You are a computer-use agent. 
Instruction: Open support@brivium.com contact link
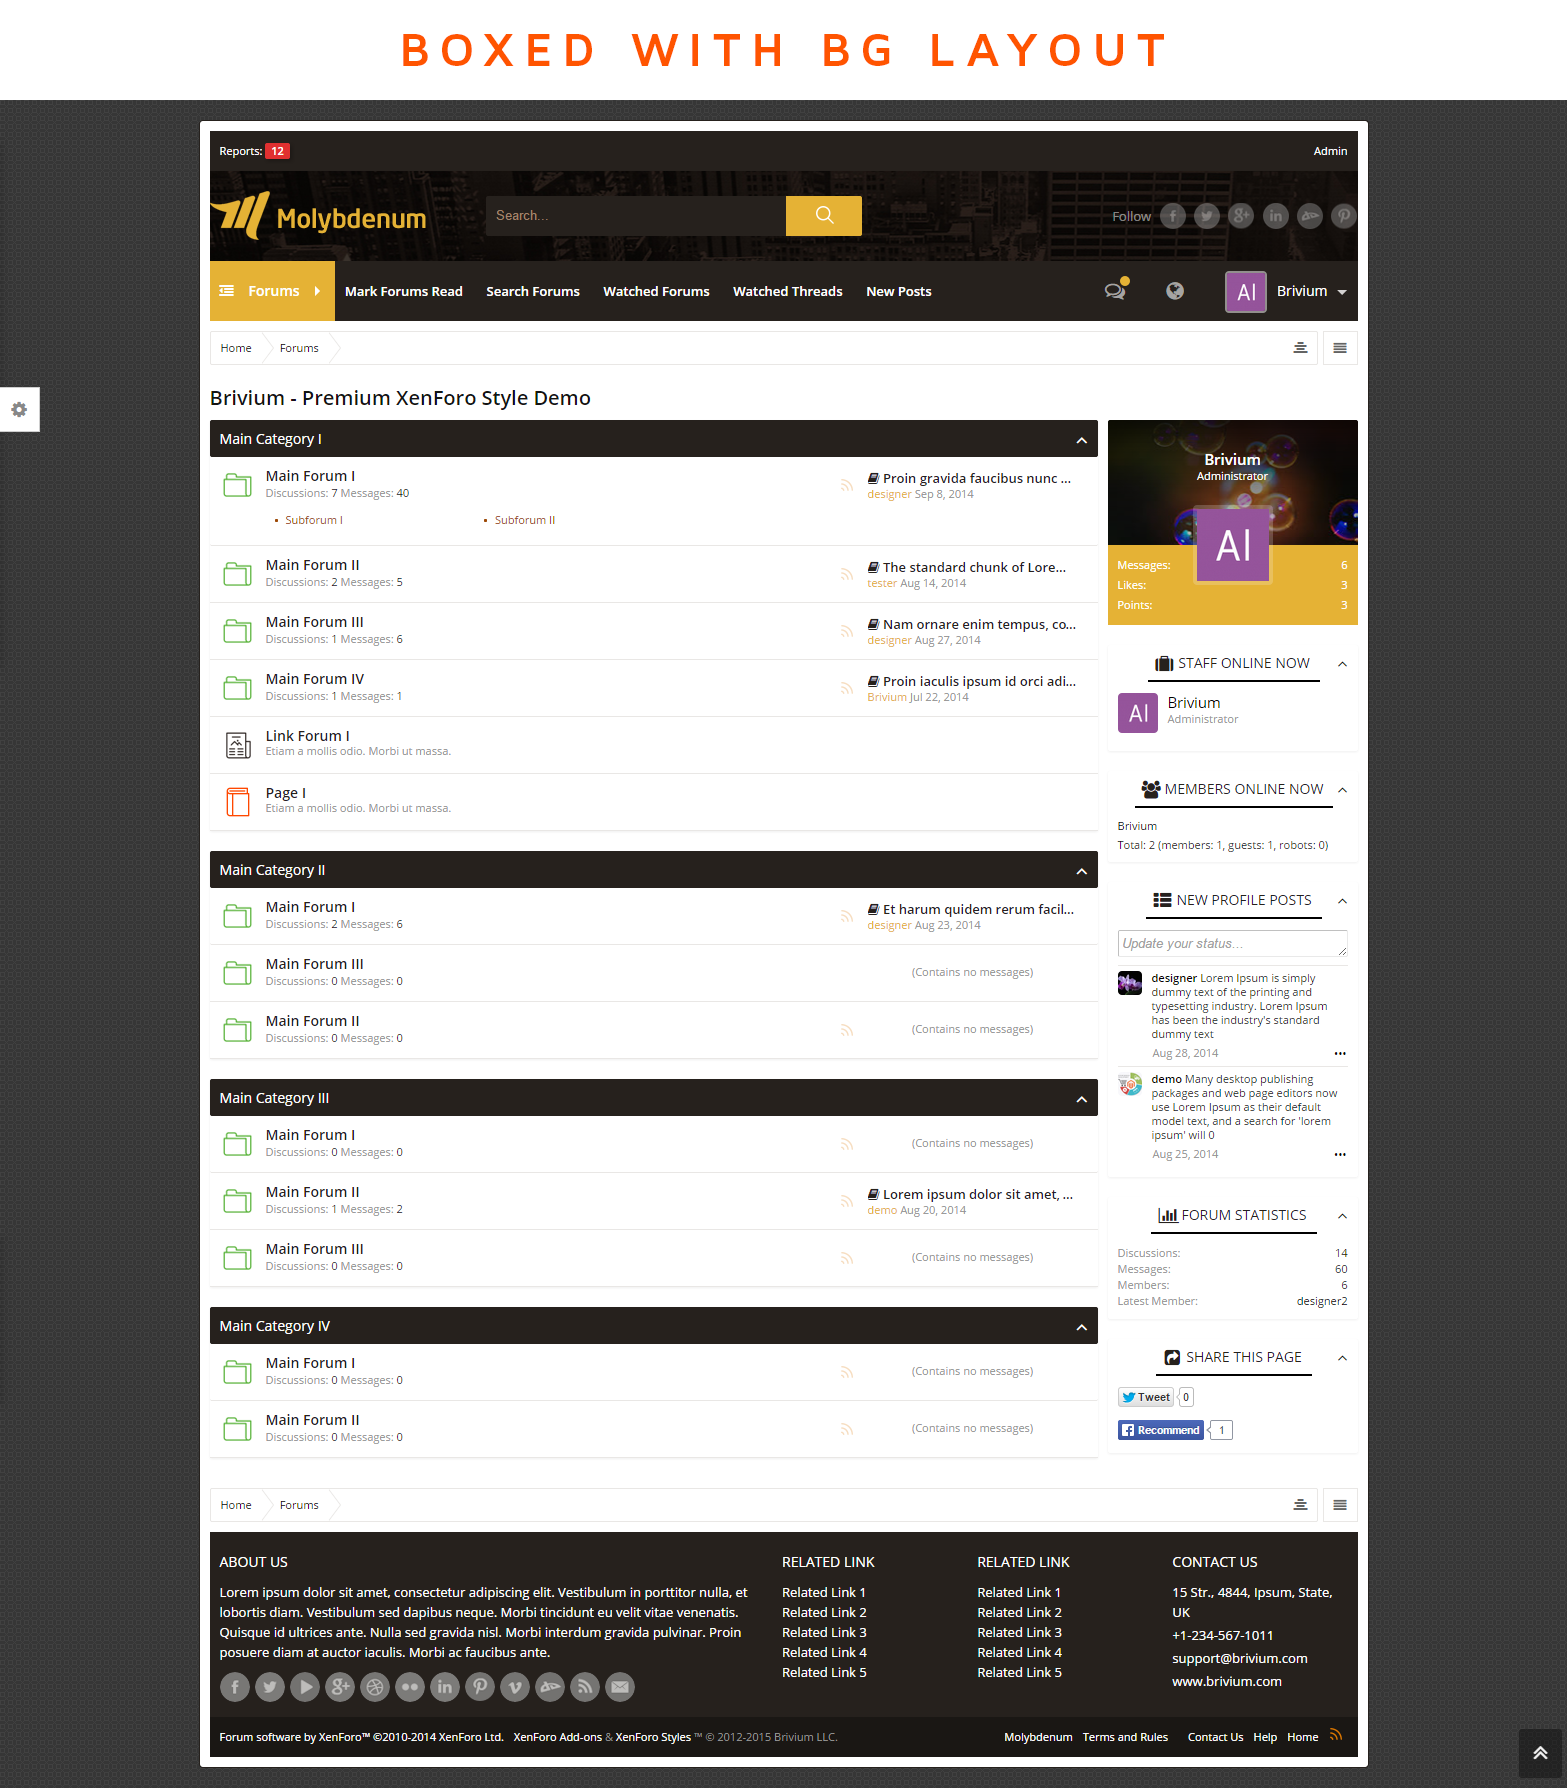(x=1240, y=1658)
